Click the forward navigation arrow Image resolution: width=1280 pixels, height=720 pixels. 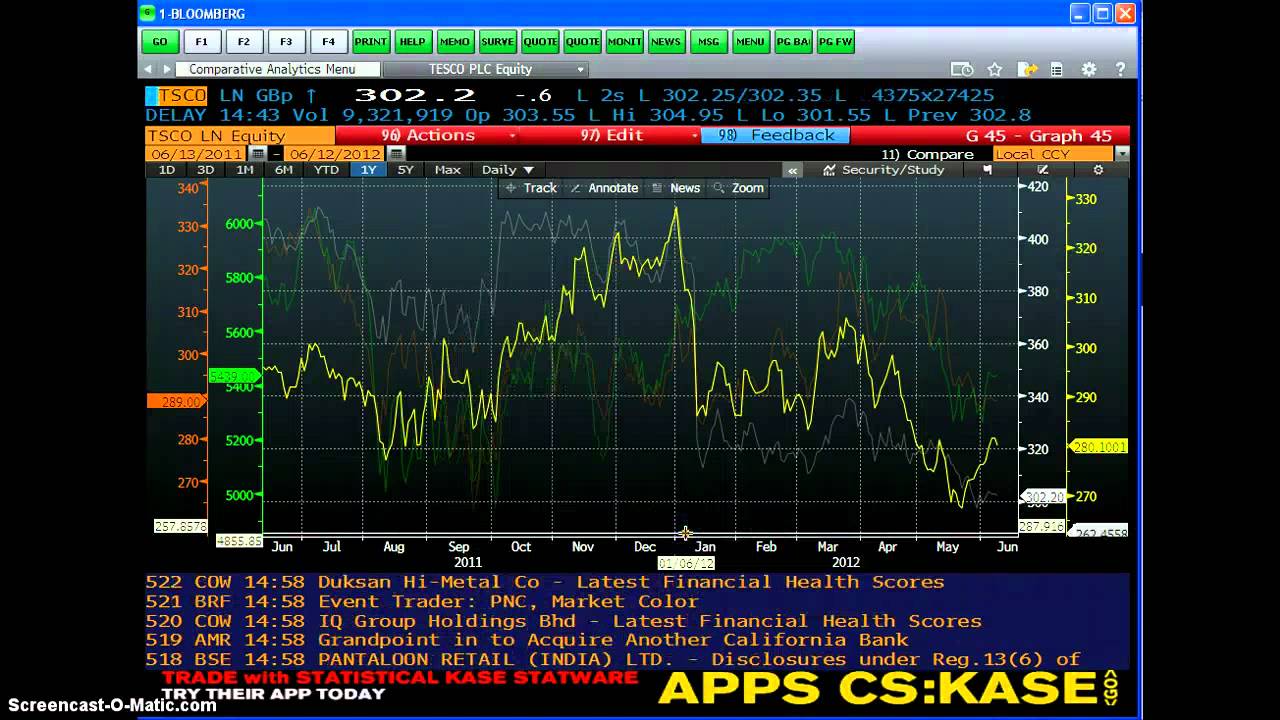click(x=165, y=69)
